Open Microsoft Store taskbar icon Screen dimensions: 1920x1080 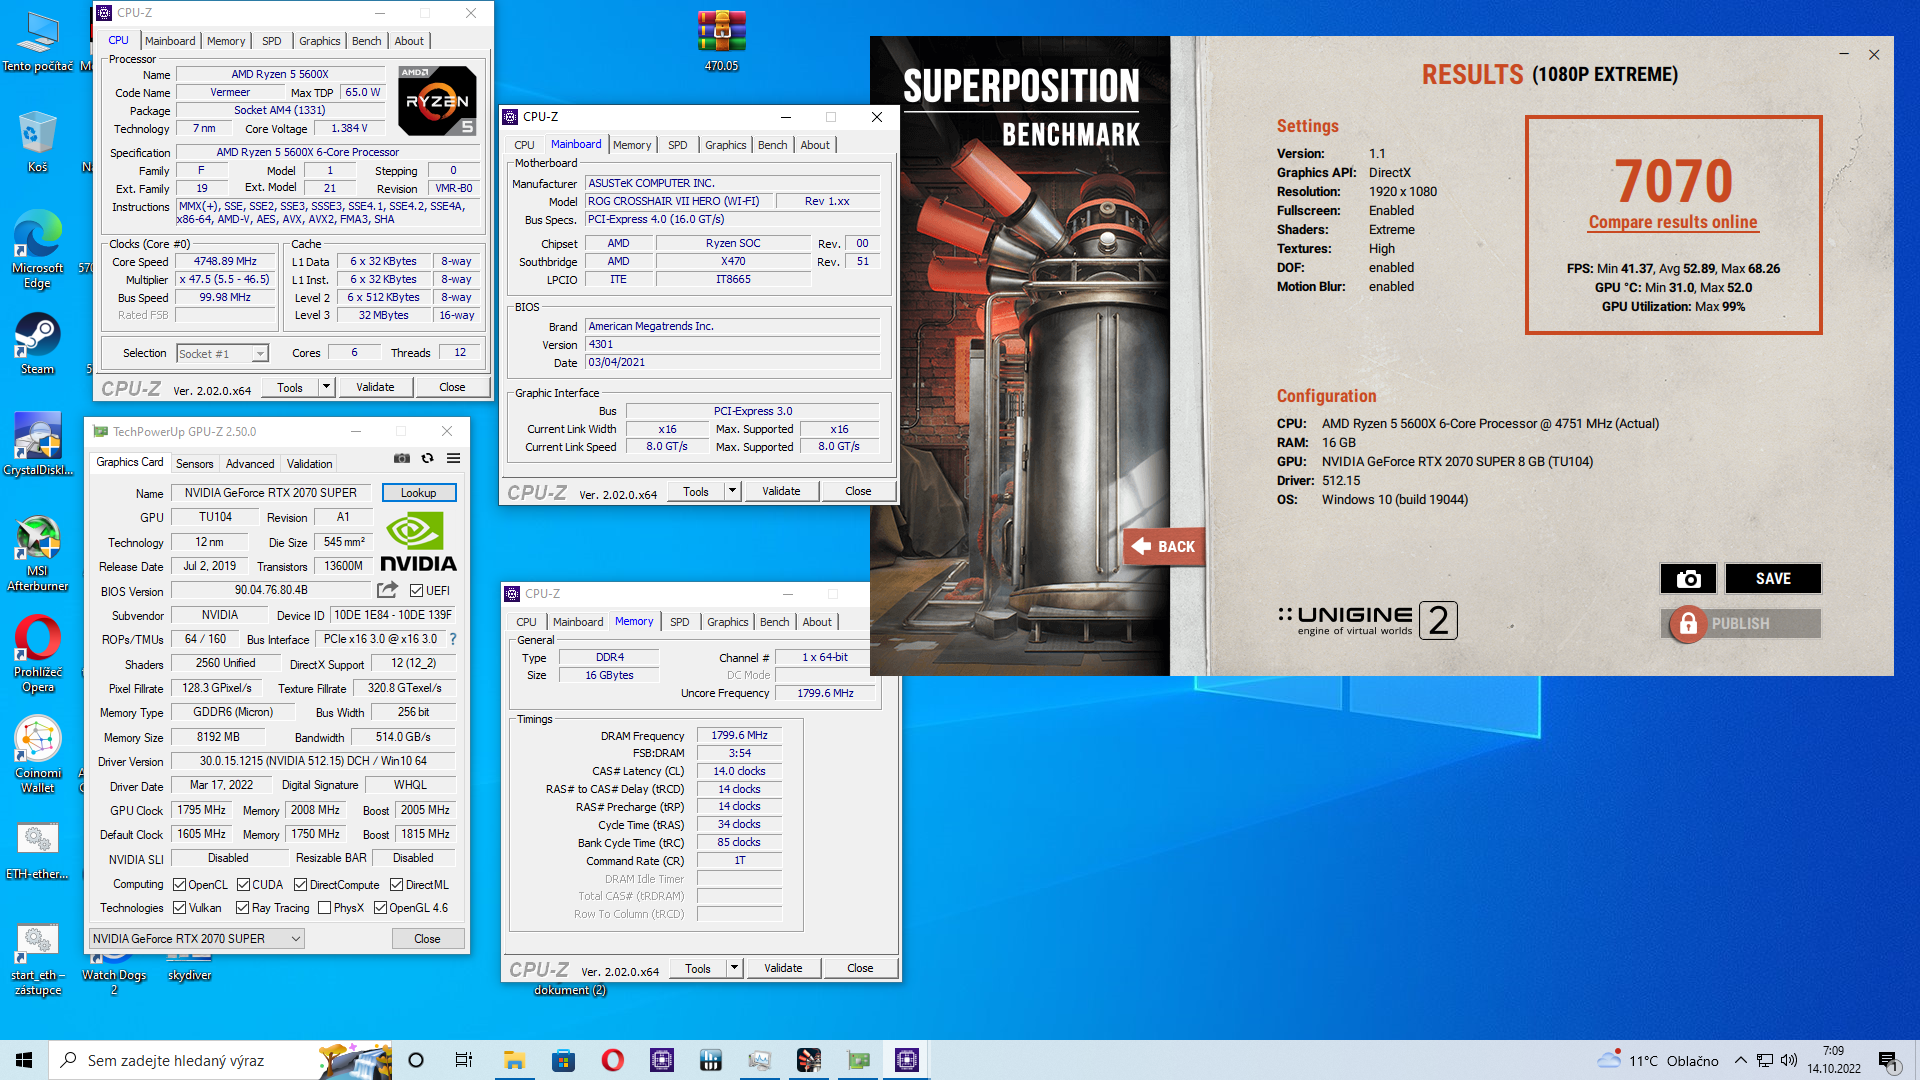tap(563, 1060)
